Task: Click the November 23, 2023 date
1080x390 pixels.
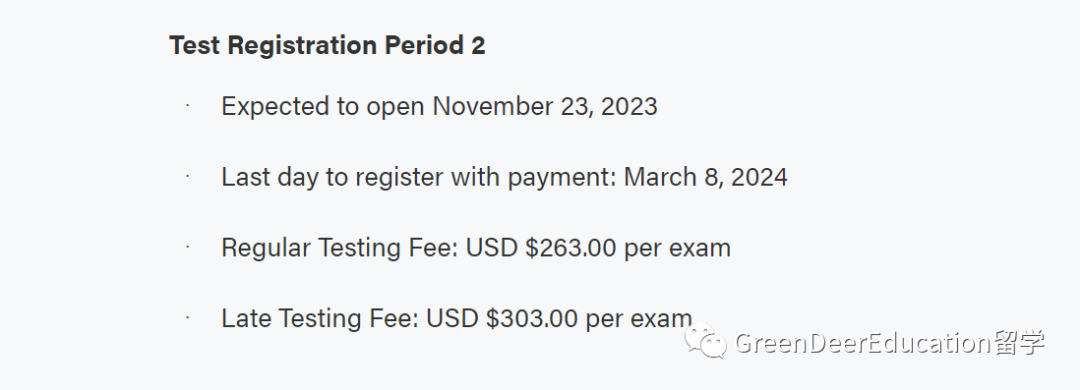Action: pyautogui.click(x=545, y=107)
